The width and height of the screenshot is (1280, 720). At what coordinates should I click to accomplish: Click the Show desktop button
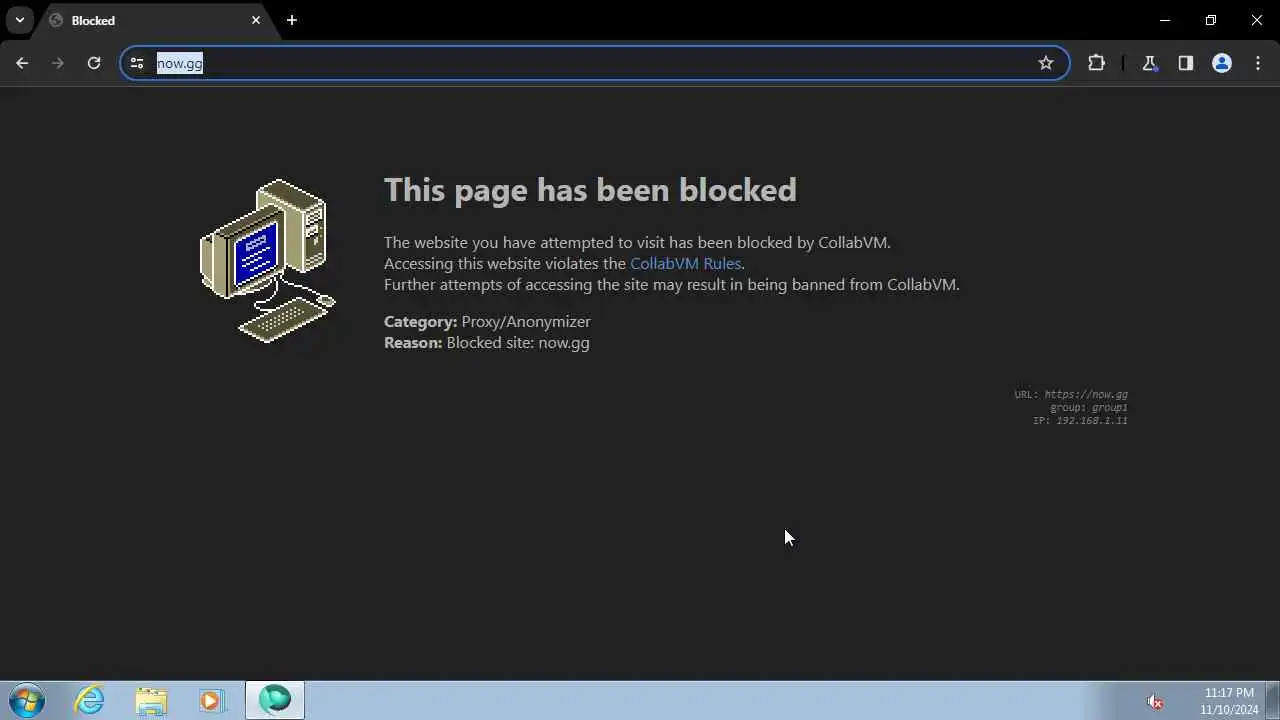pyautogui.click(x=1273, y=700)
